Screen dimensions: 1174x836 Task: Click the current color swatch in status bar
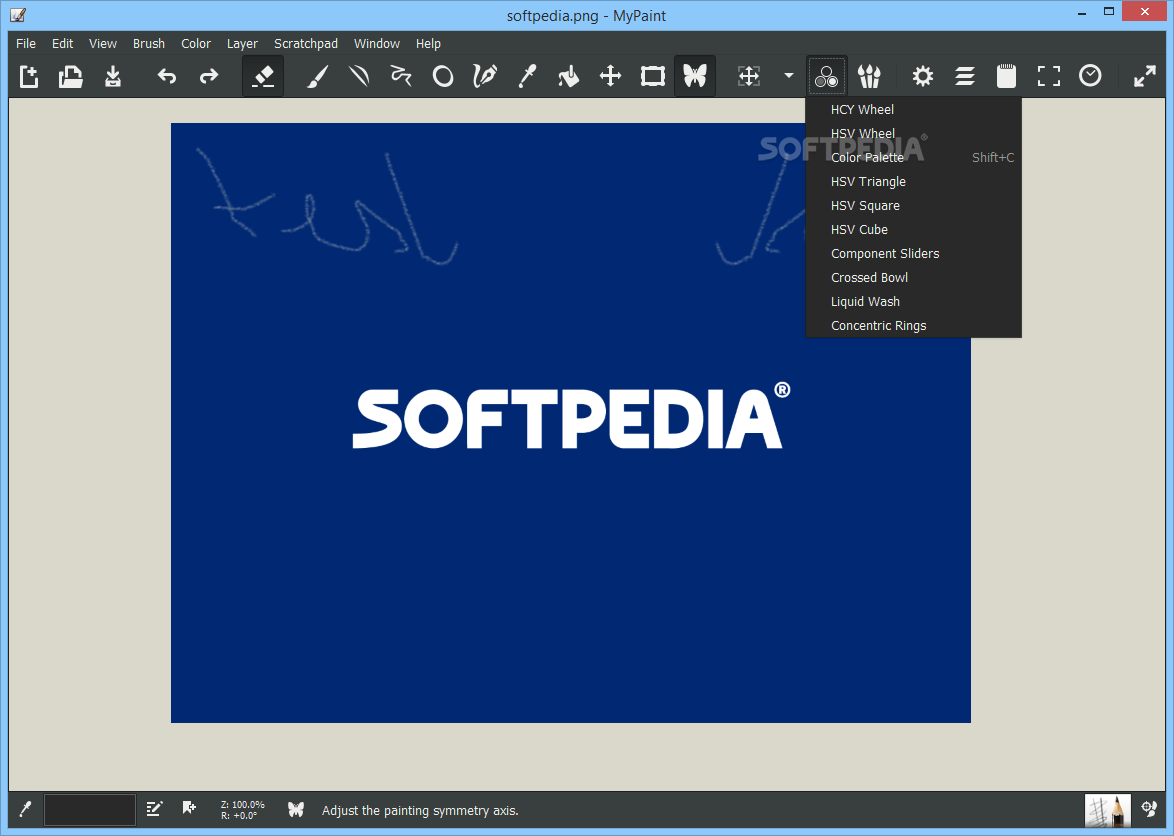(x=90, y=810)
